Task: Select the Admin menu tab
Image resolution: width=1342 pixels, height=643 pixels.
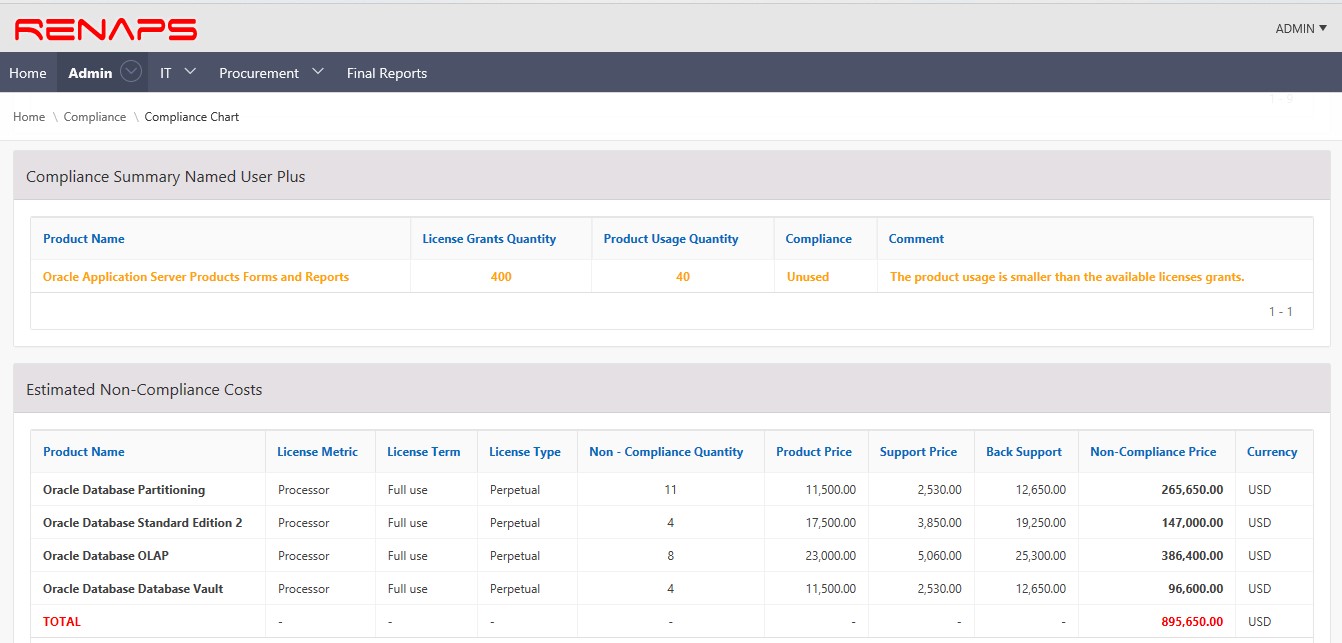Action: point(90,73)
